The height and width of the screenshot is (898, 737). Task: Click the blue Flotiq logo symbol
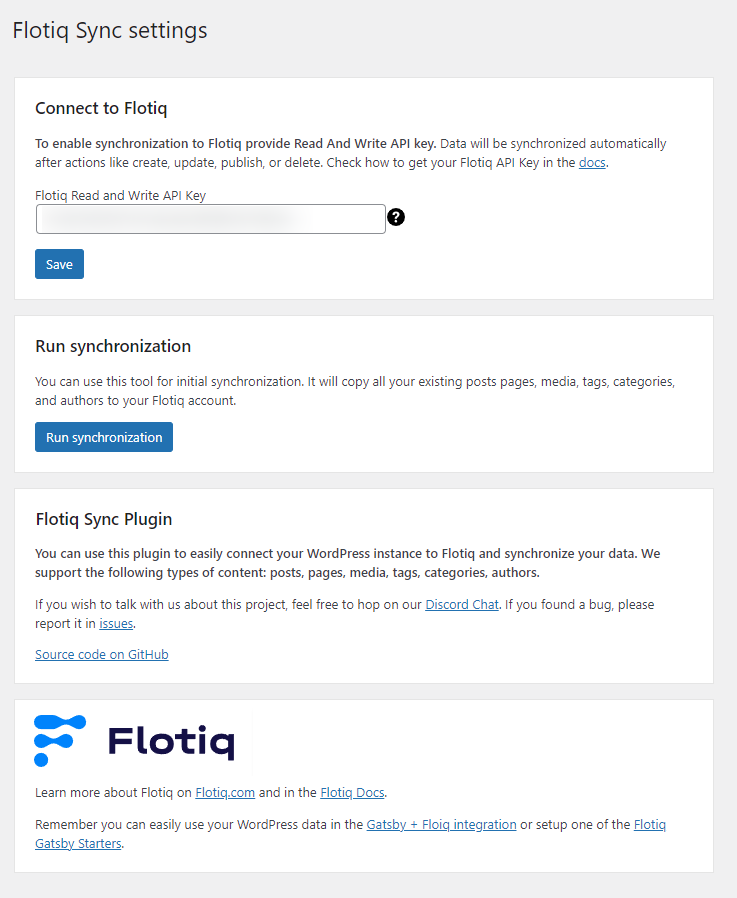[x=60, y=741]
